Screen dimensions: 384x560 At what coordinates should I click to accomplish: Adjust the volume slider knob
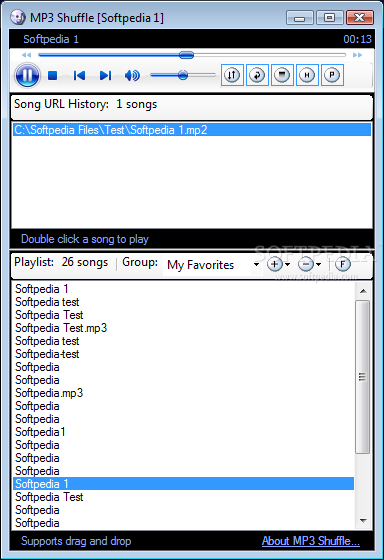coord(183,75)
